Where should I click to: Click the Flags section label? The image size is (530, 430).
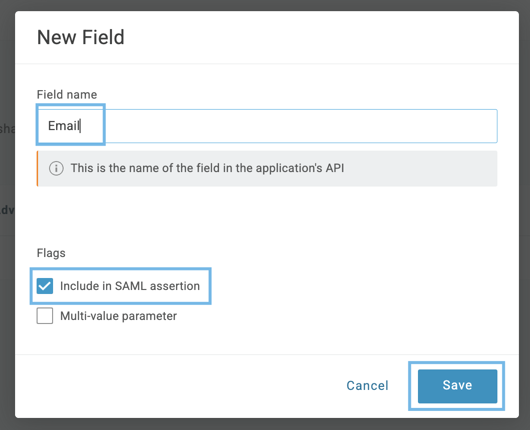click(x=51, y=253)
